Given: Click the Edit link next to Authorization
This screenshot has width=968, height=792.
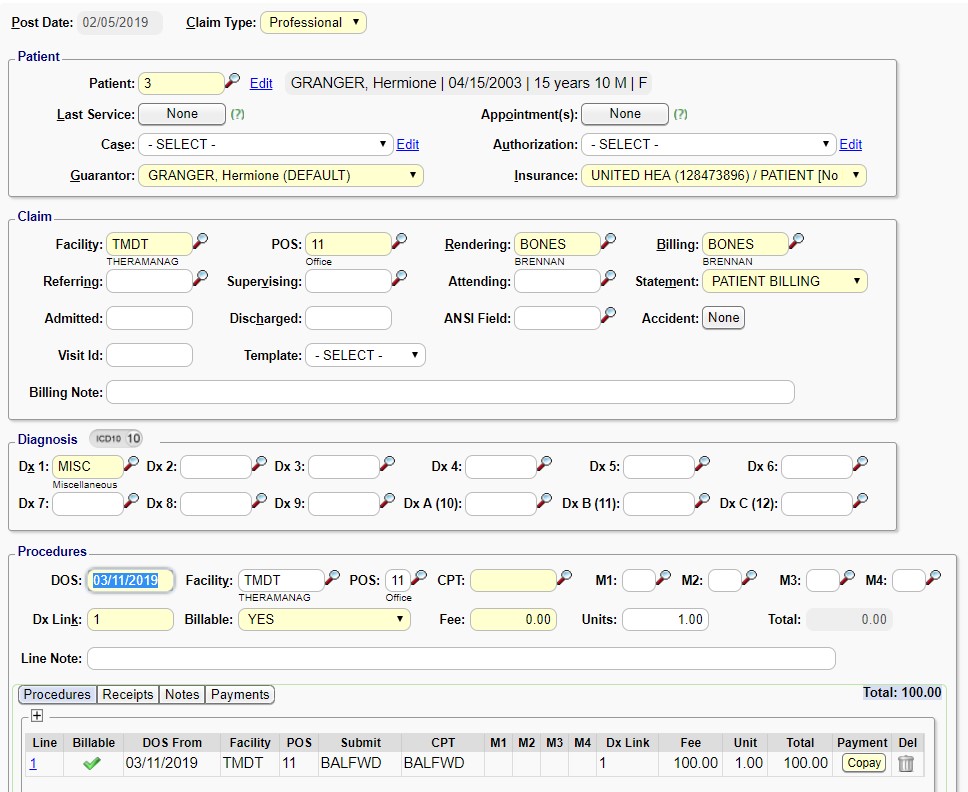Looking at the screenshot, I should point(850,145).
